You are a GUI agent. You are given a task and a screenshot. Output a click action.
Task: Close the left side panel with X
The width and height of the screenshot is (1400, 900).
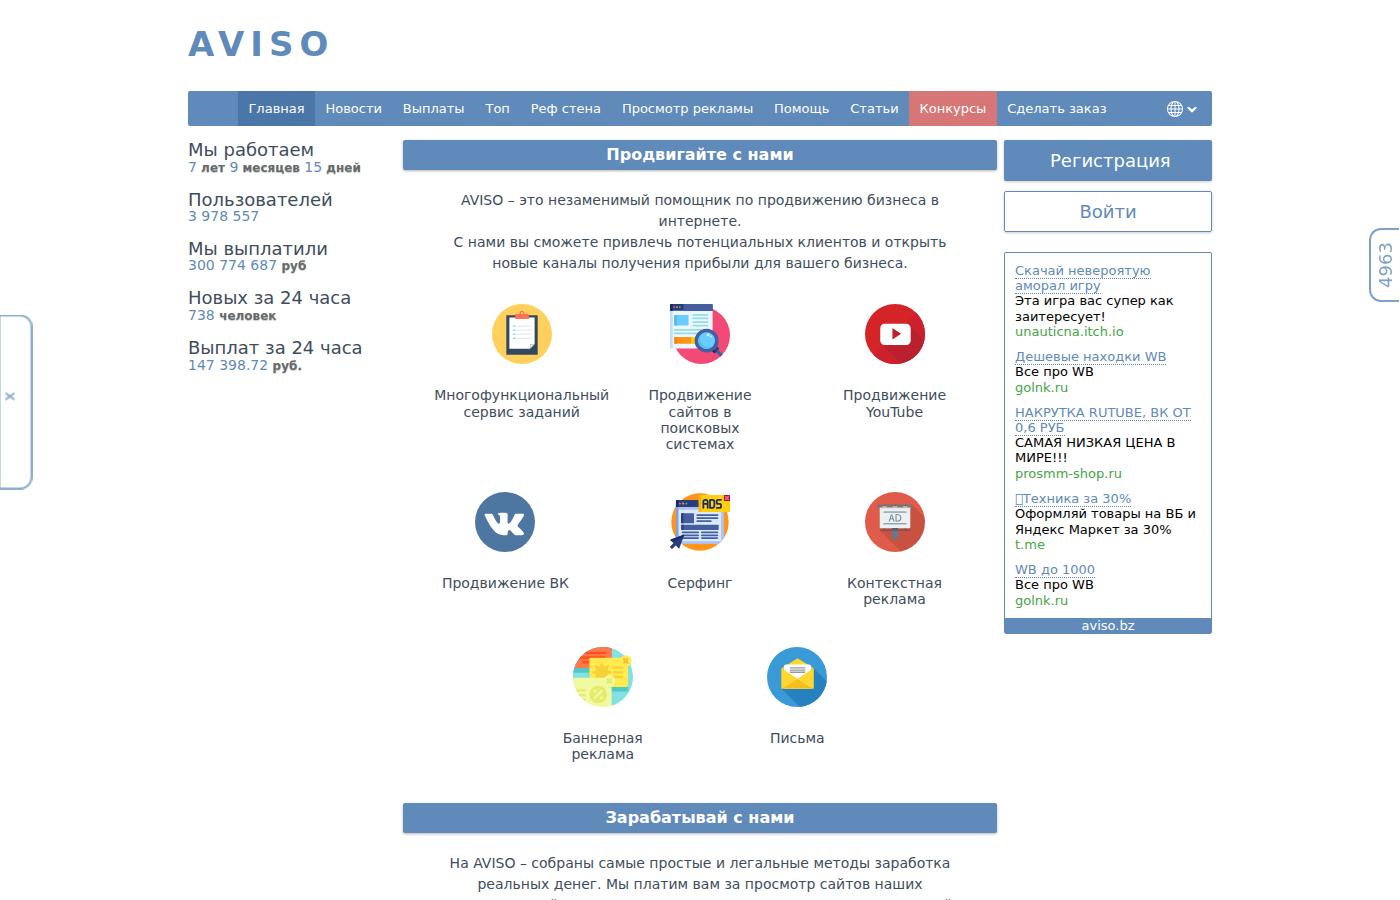point(10,397)
